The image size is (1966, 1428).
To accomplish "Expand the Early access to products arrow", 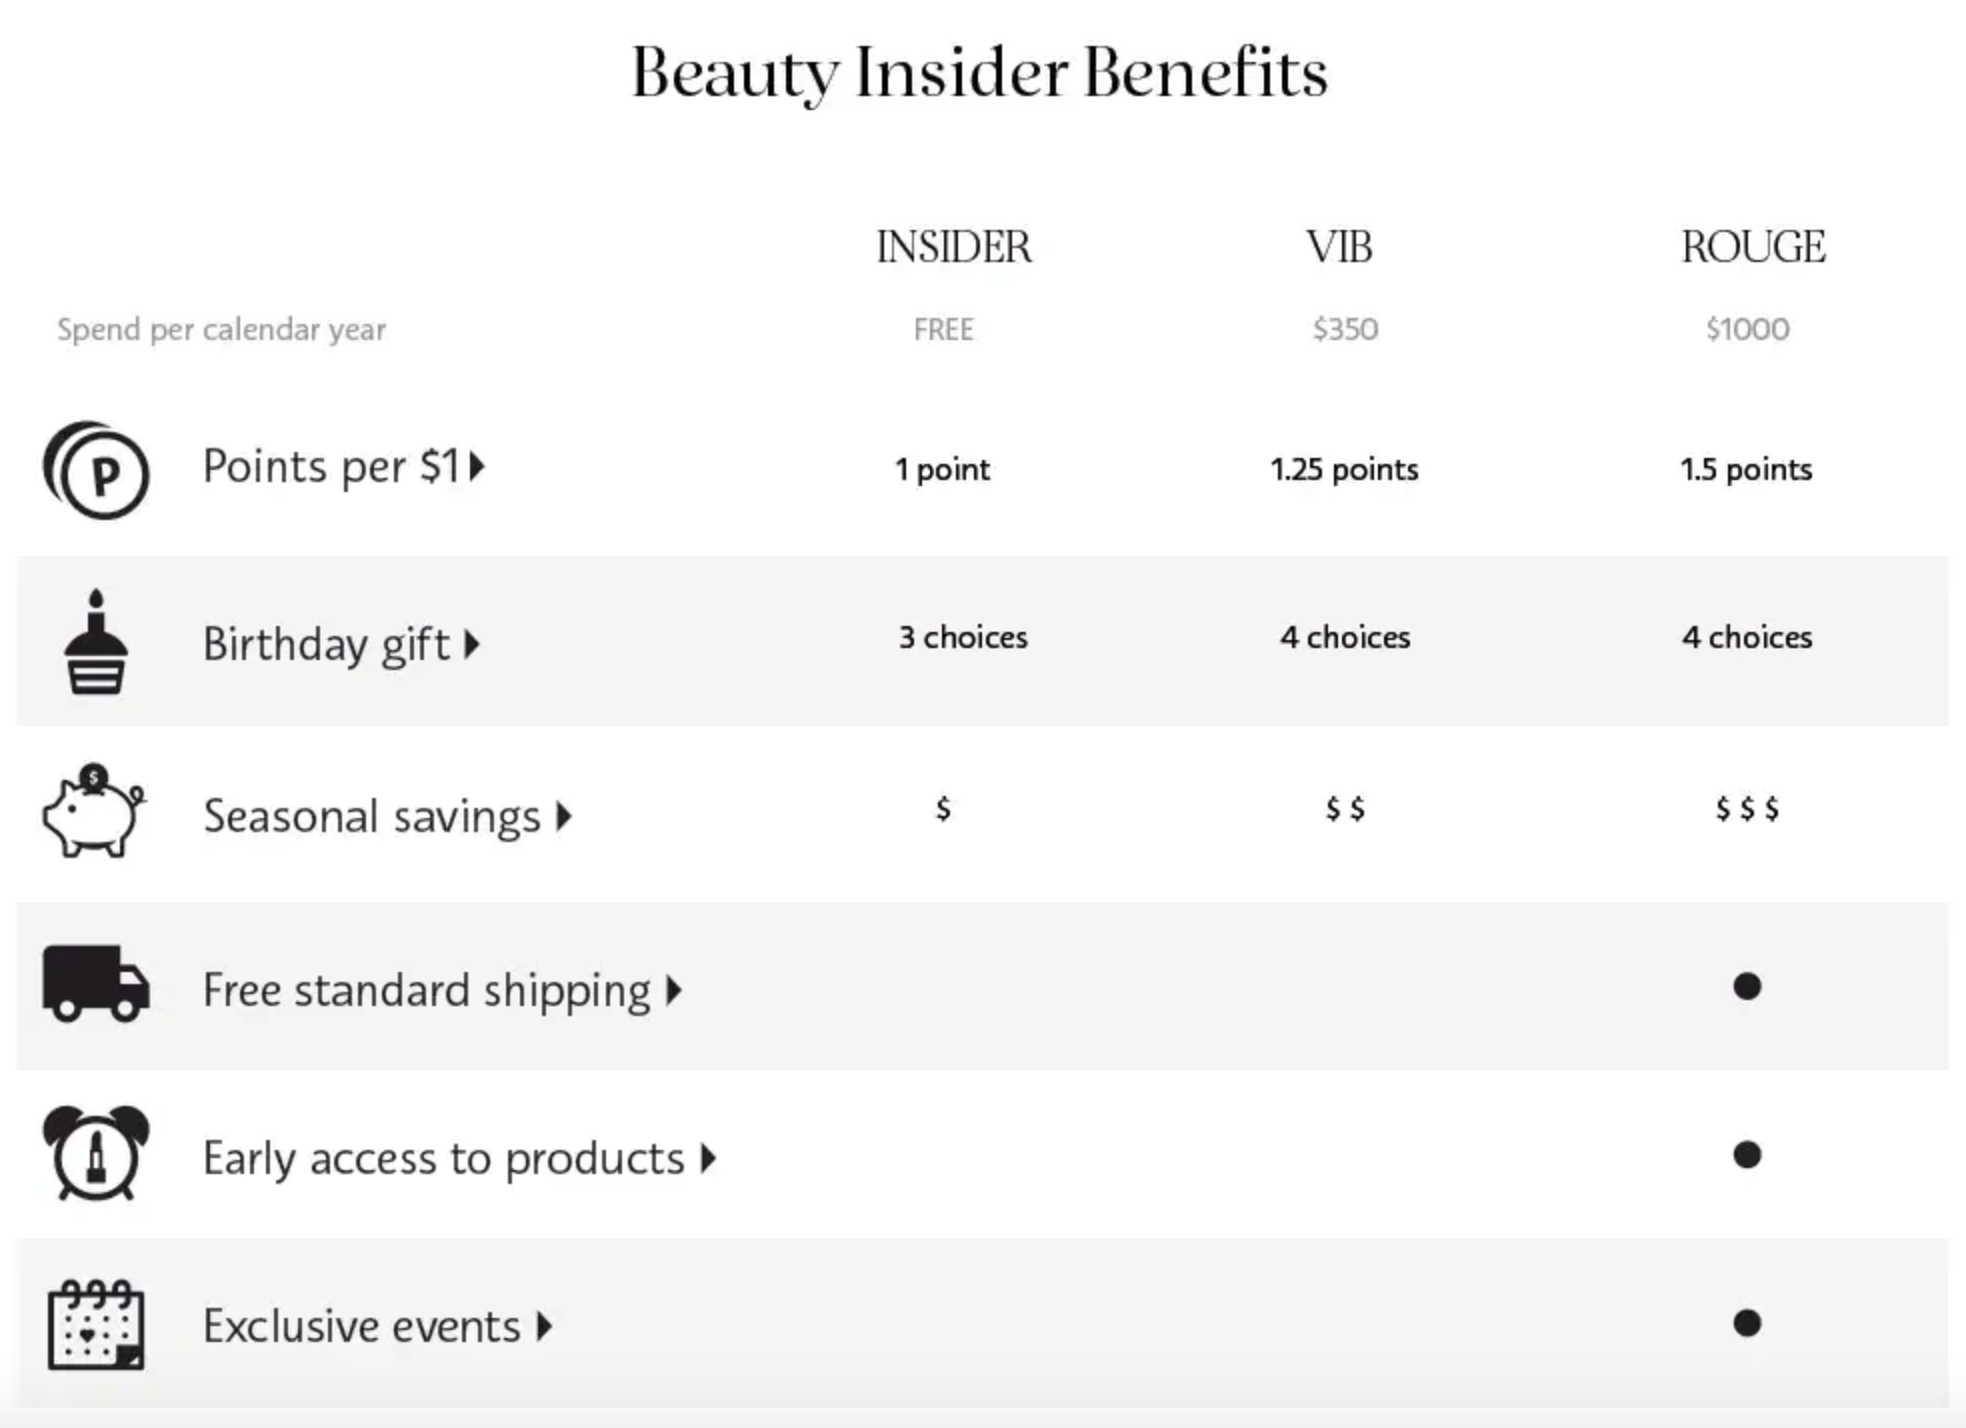I will click(x=708, y=1158).
